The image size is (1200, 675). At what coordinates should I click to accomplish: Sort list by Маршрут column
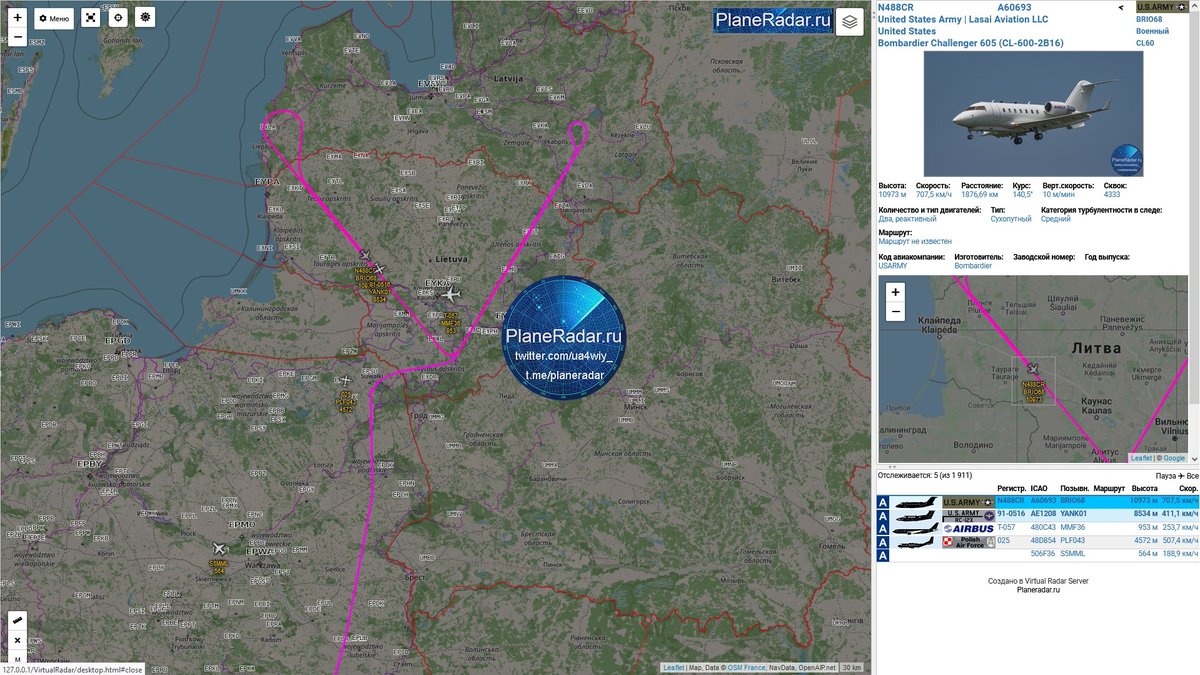(x=1109, y=488)
